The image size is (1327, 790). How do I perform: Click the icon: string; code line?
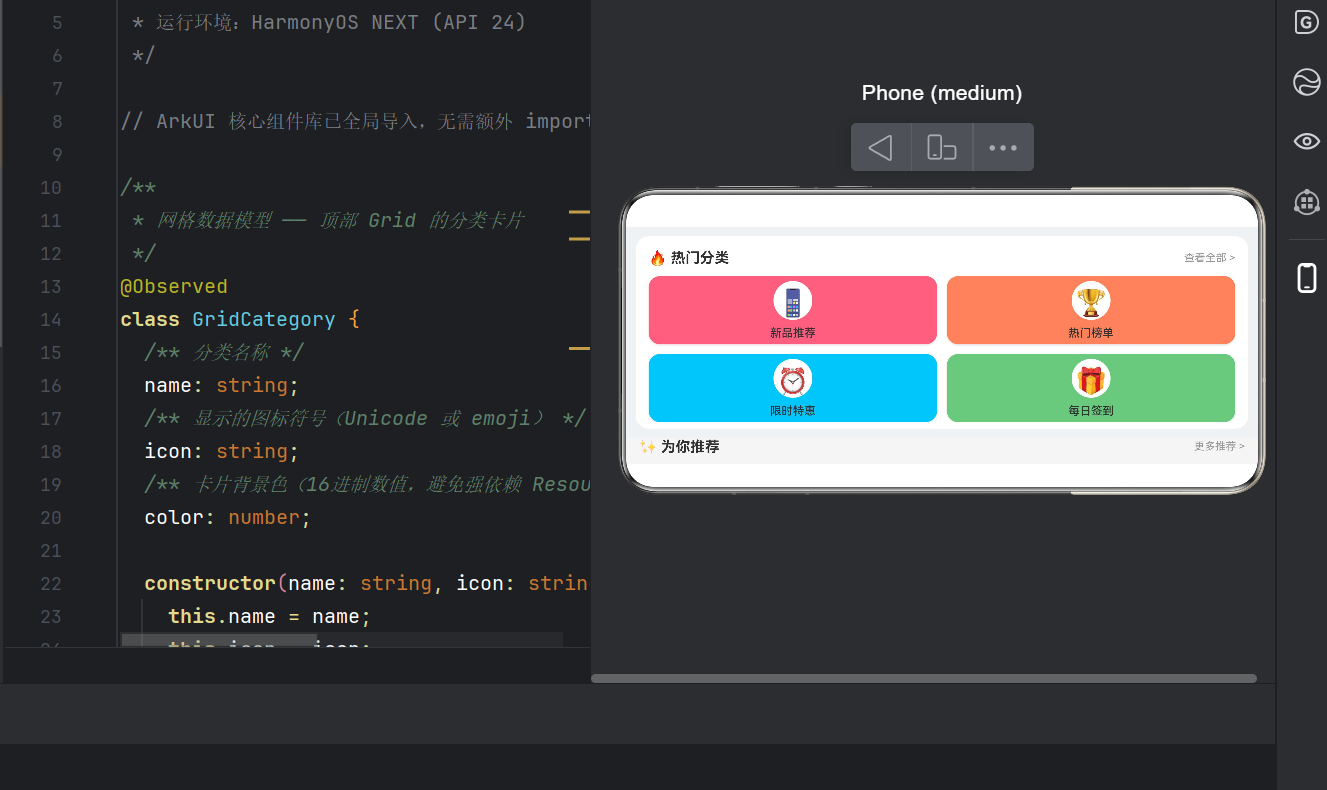pyautogui.click(x=222, y=452)
